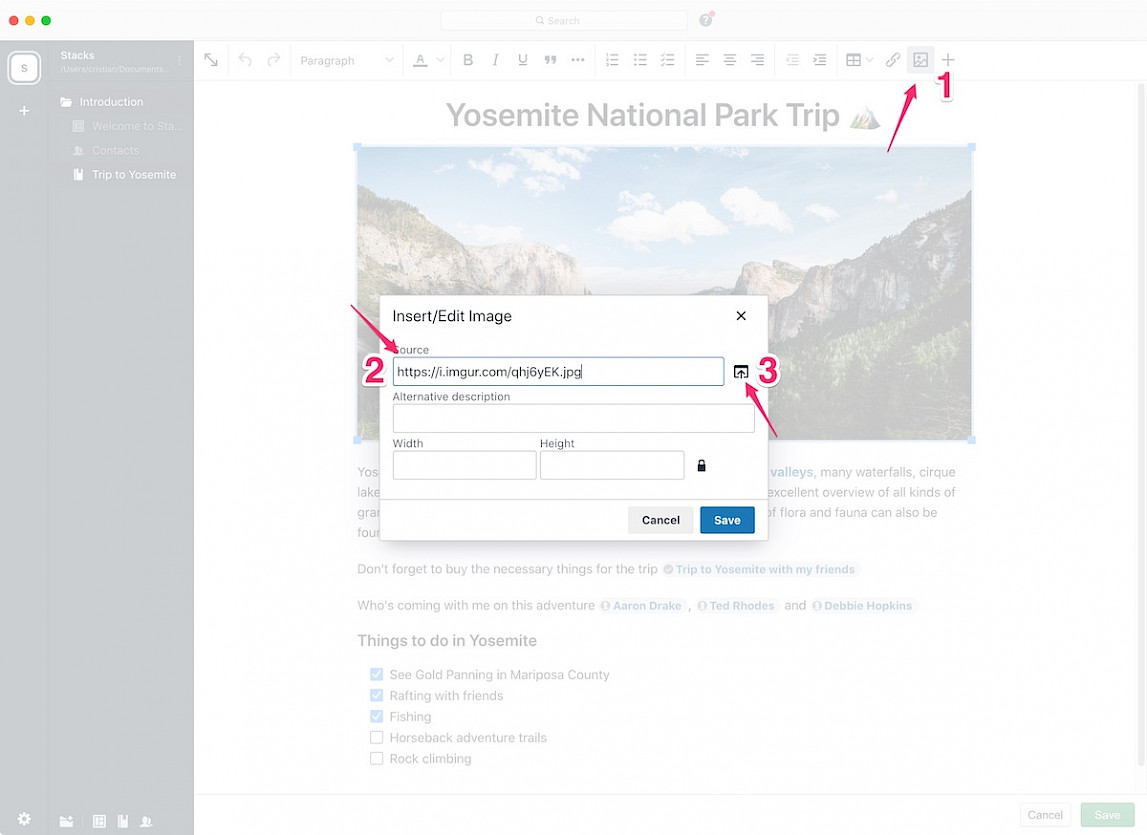
Task: Click the Insert Image toolbar icon
Action: click(x=920, y=60)
